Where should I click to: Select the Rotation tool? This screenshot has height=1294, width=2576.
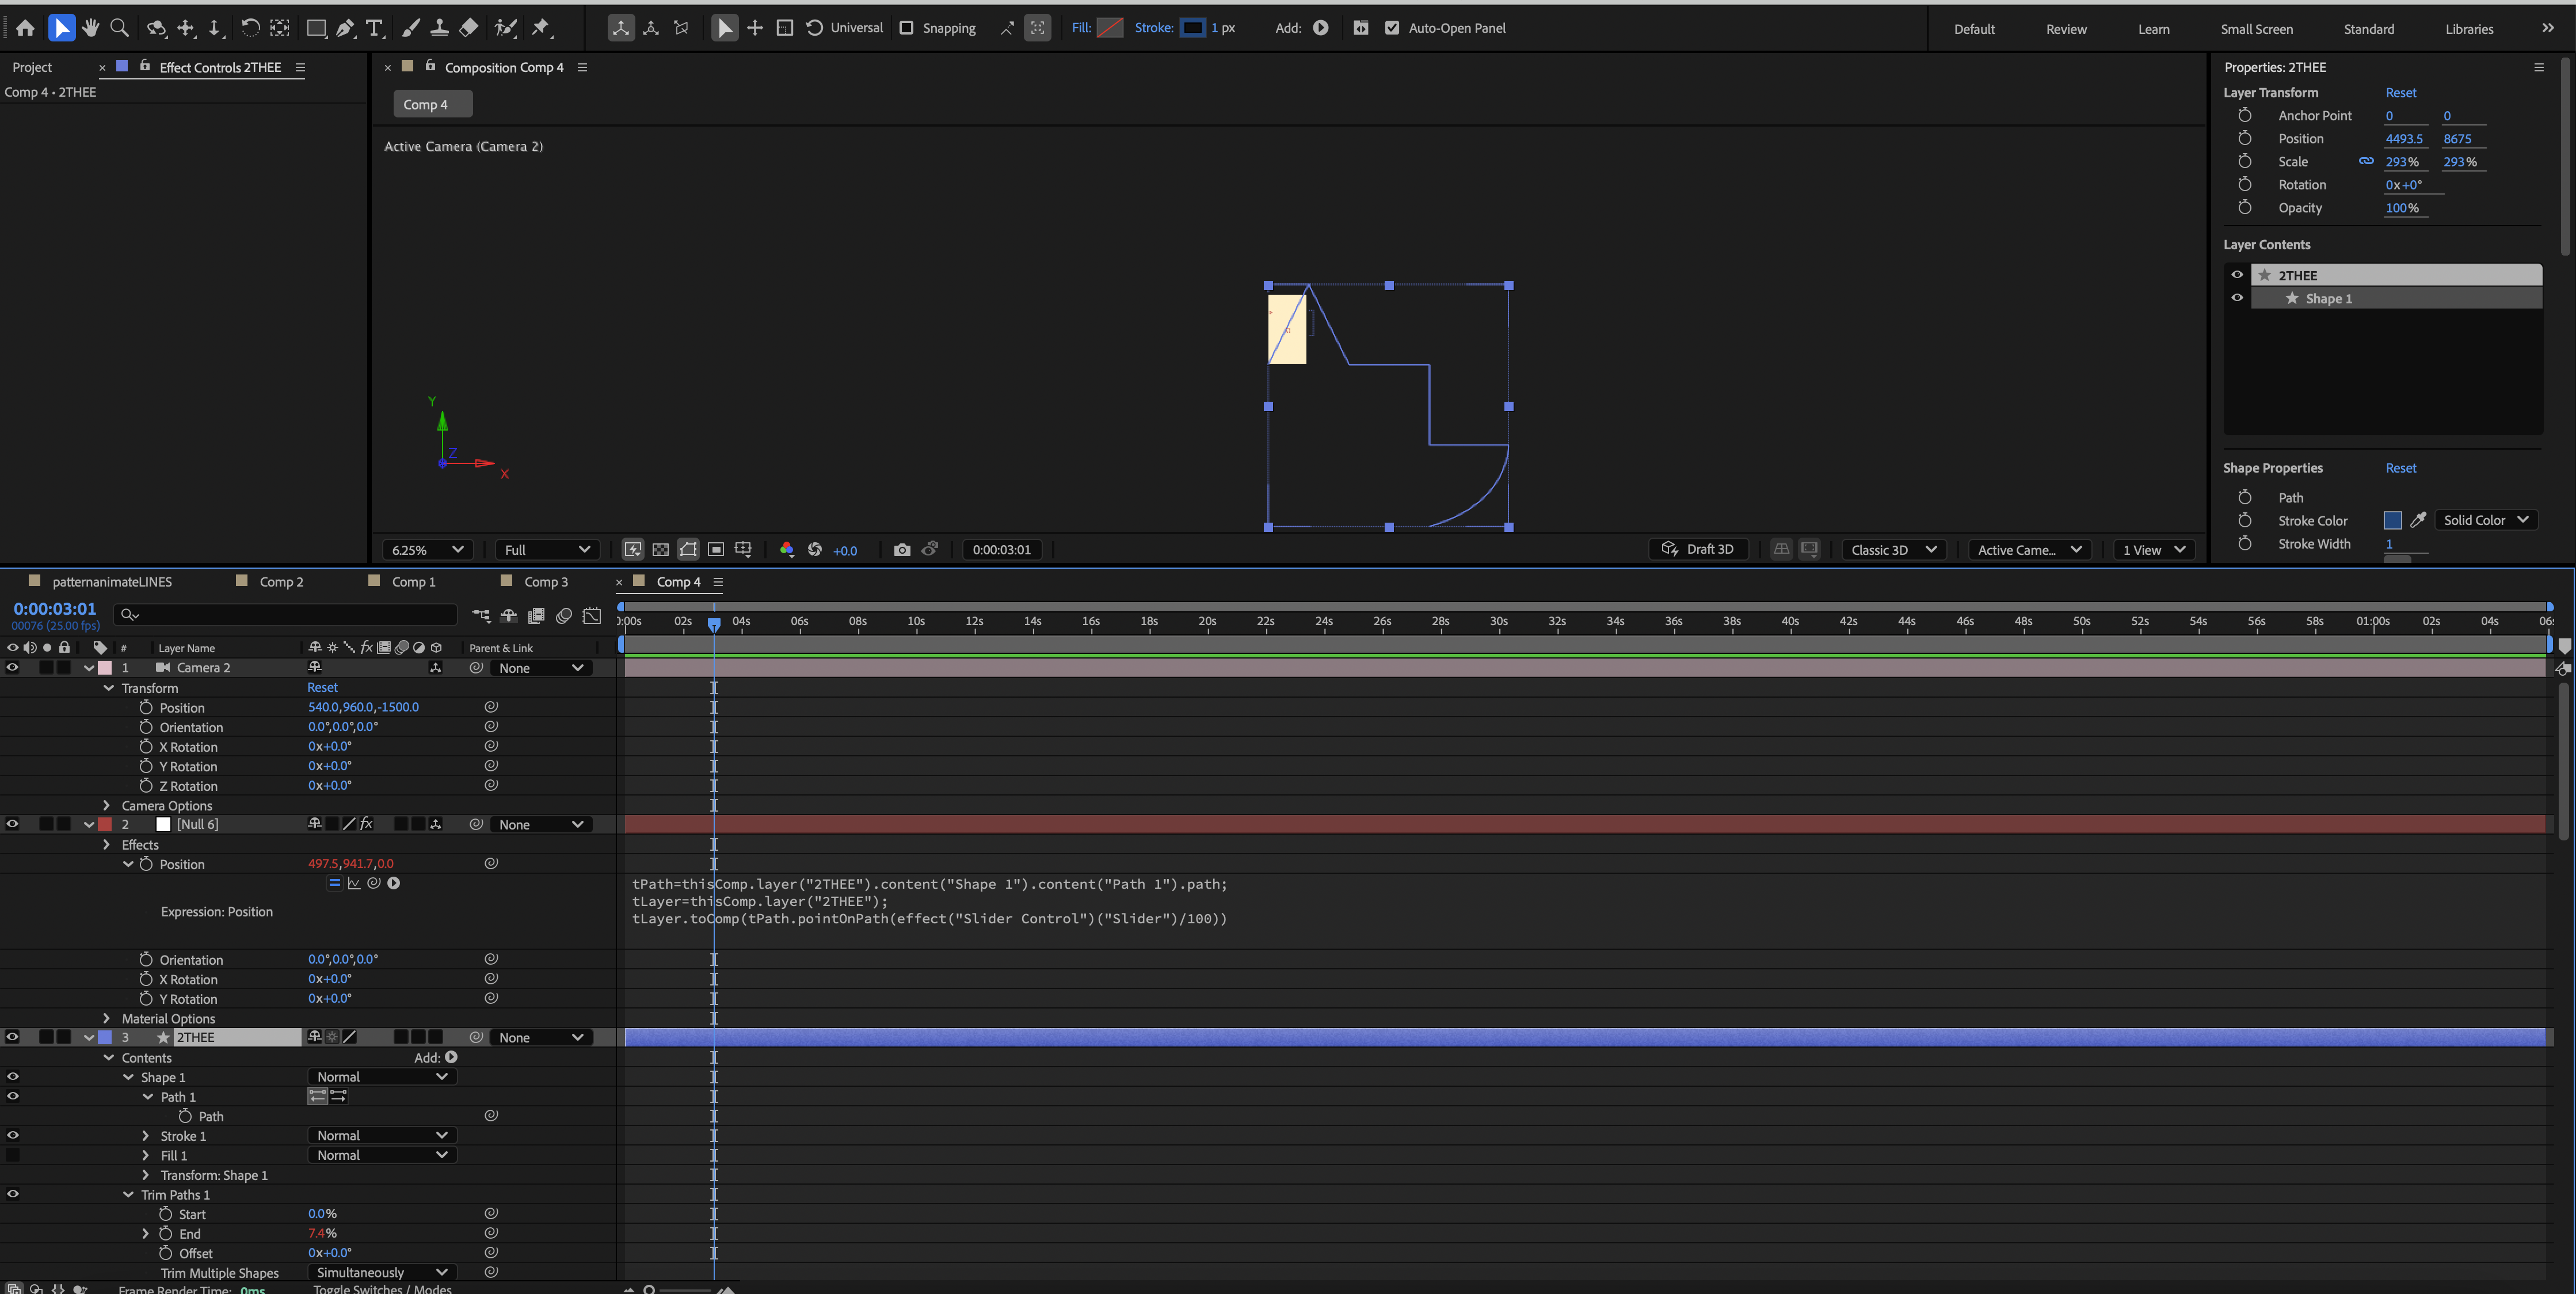(x=251, y=28)
